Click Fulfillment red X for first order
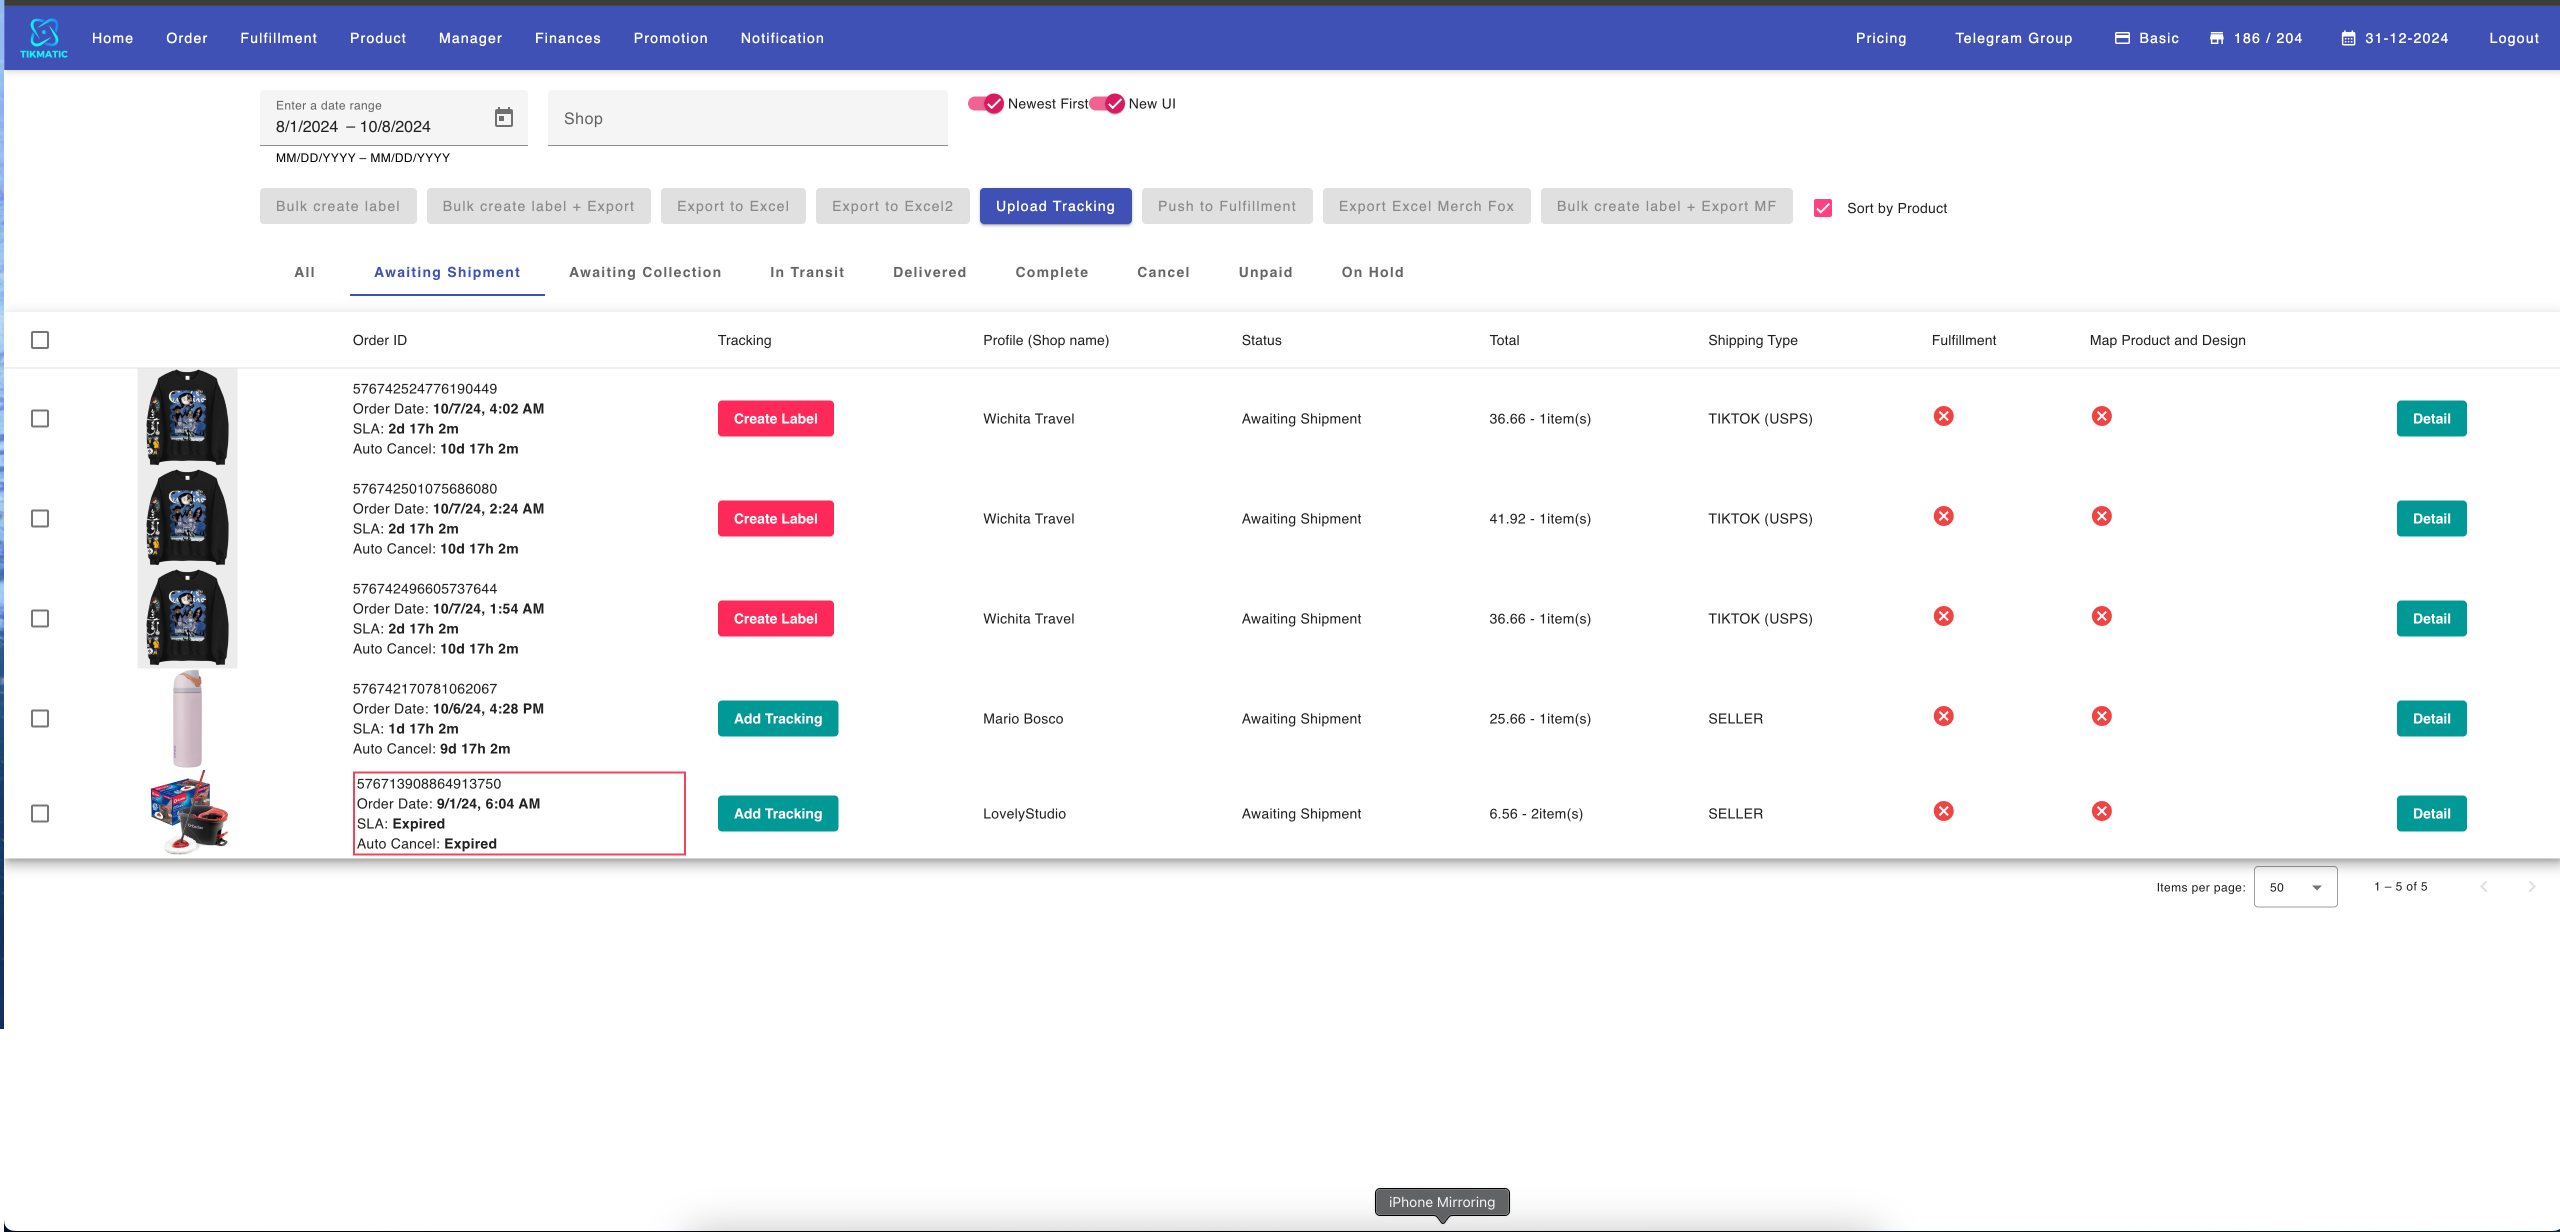Screen dimensions: 2560x1232 point(1943,417)
